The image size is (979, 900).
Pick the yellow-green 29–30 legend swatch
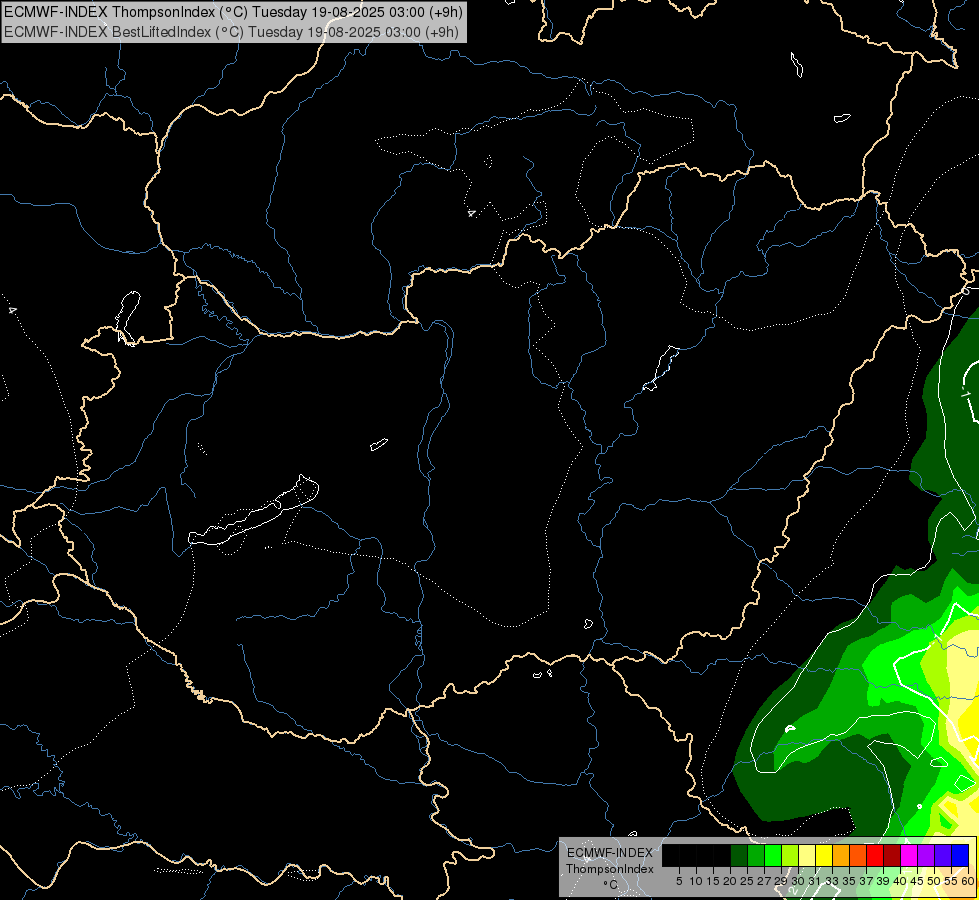790,855
